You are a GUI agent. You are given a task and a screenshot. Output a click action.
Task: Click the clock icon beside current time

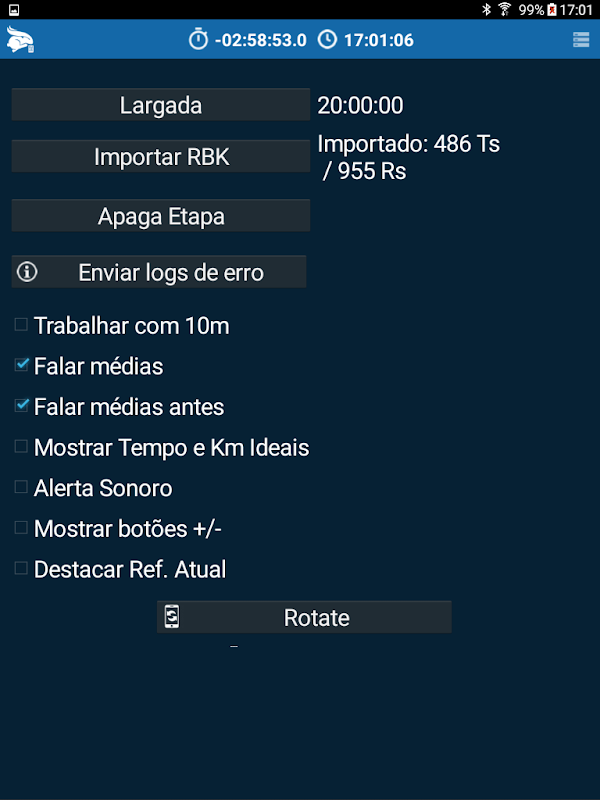click(x=327, y=40)
